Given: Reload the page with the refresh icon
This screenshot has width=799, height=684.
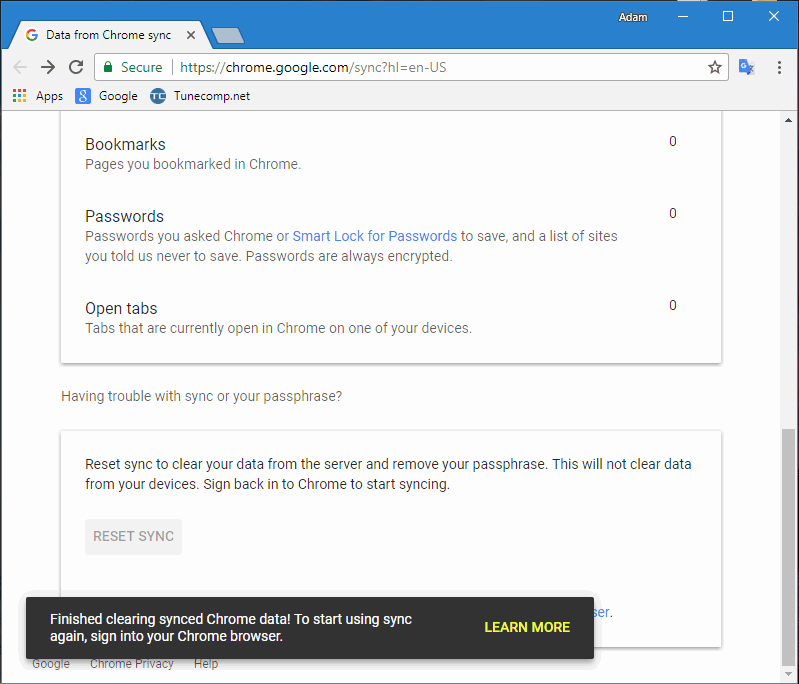Looking at the screenshot, I should click(76, 67).
